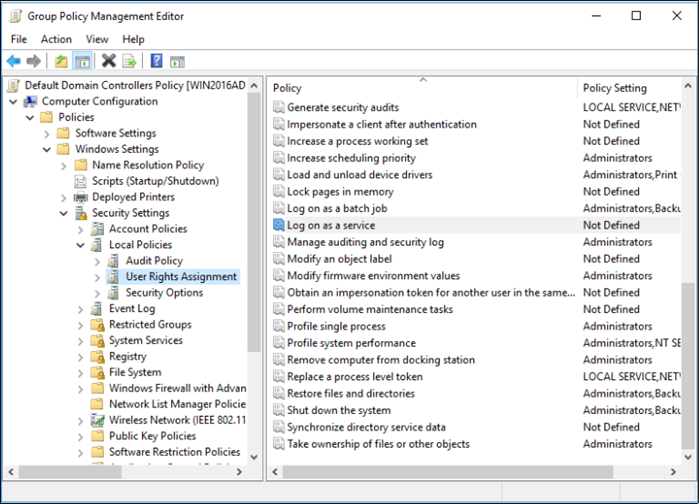Select the Log on as a service policy
The width and height of the screenshot is (699, 504).
pos(330,225)
